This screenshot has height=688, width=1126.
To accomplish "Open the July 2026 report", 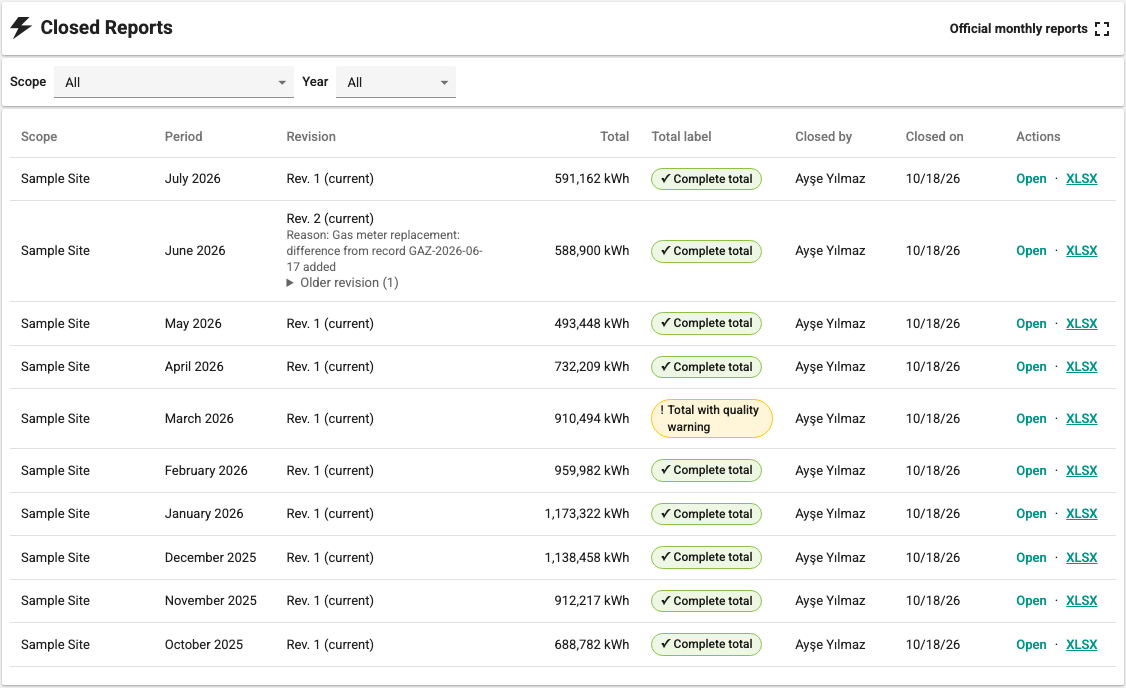I will (x=1030, y=179).
